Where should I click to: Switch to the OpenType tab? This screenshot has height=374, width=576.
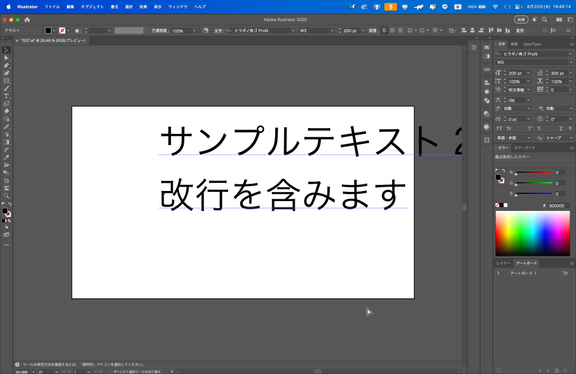point(532,44)
